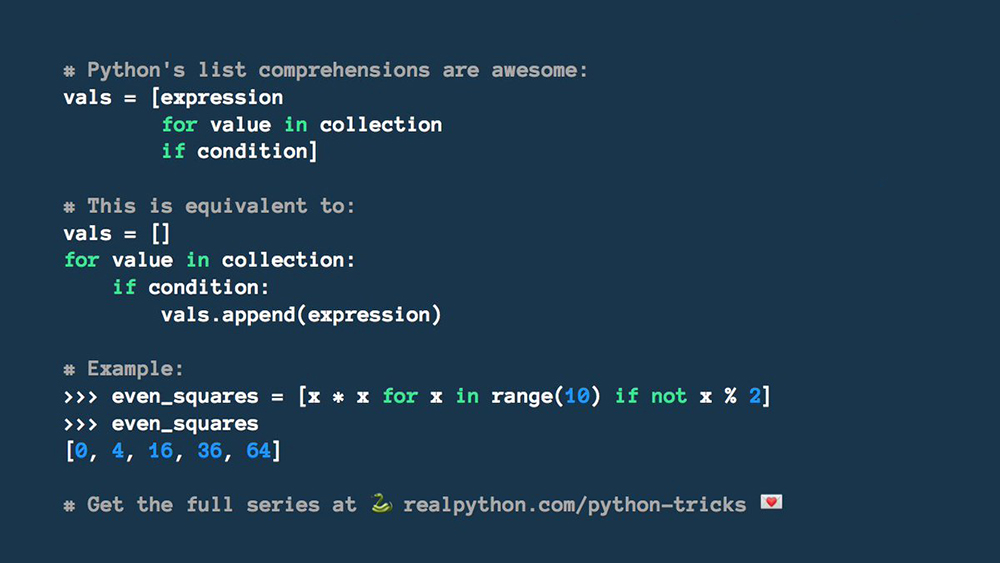The height and width of the screenshot is (563, 1000).
Task: Click the empty list brackets '[]'
Action: [x=161, y=233]
